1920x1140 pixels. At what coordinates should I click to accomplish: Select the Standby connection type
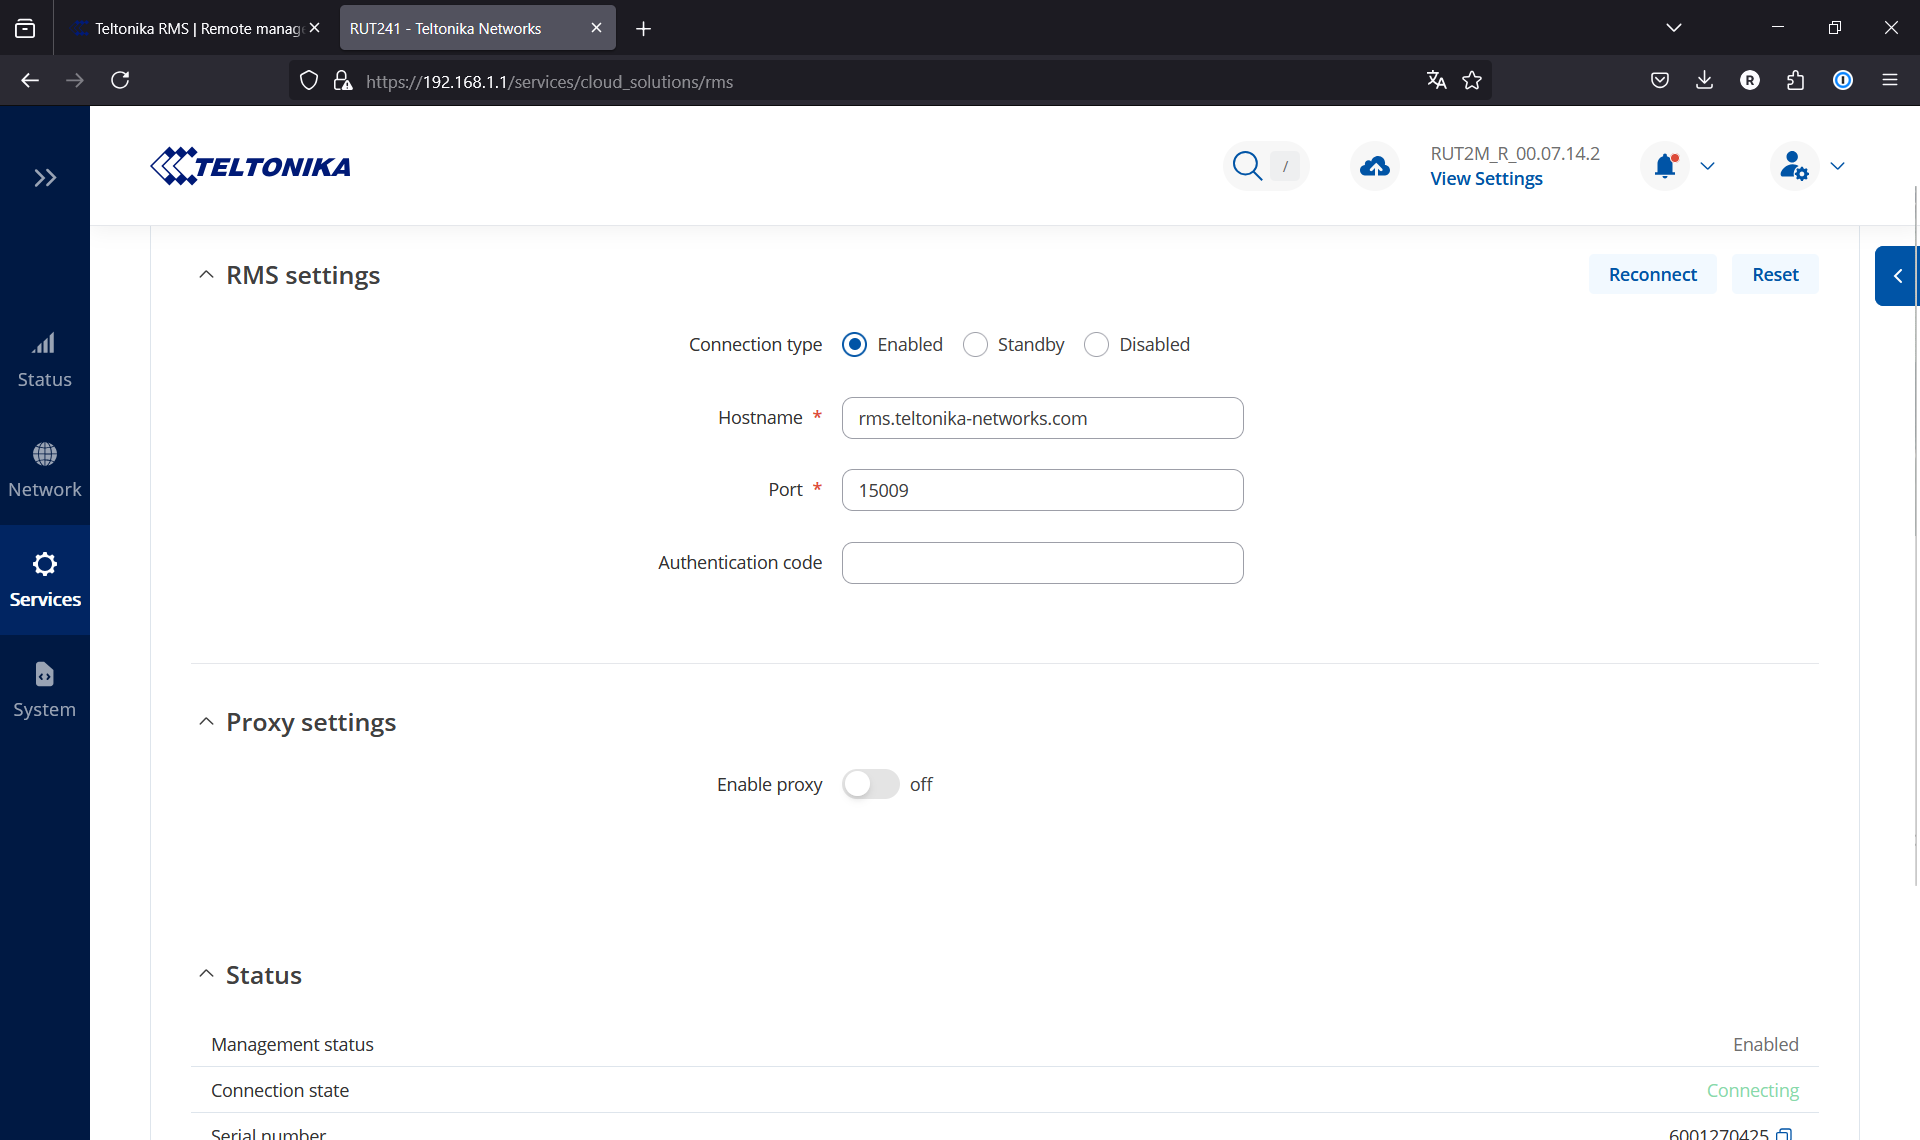975,344
